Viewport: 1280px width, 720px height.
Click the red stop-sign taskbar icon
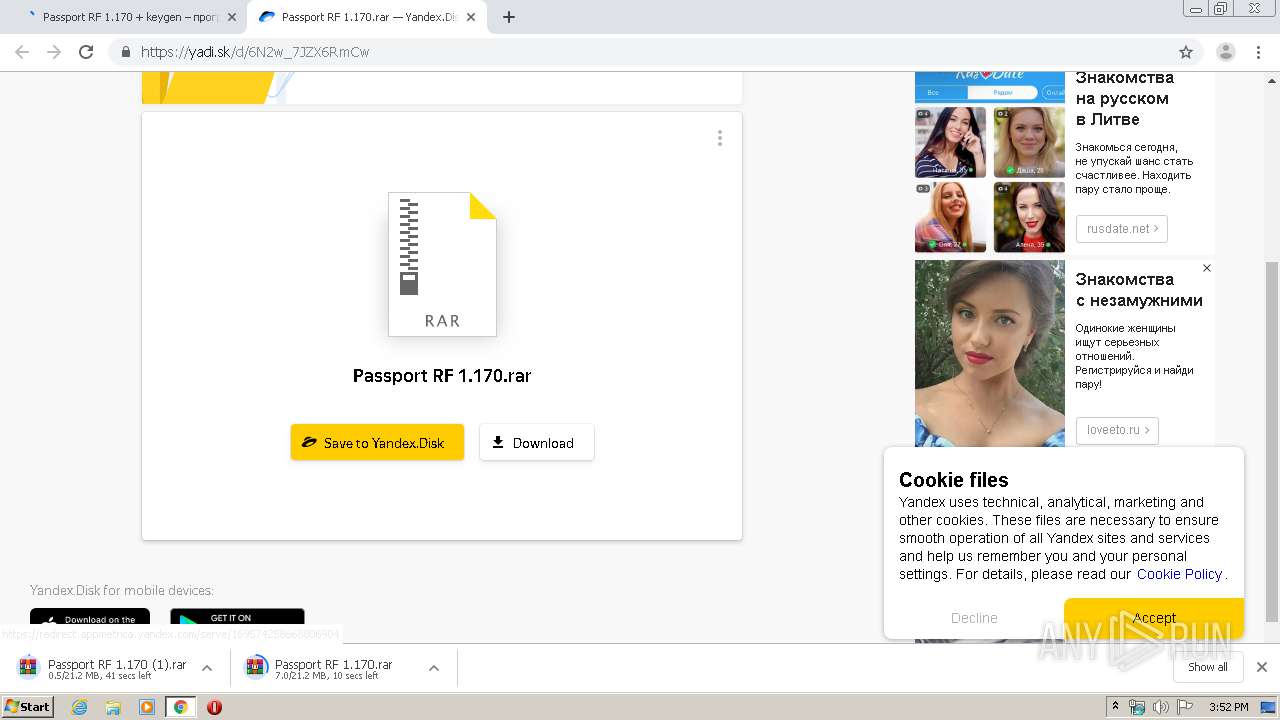(214, 707)
